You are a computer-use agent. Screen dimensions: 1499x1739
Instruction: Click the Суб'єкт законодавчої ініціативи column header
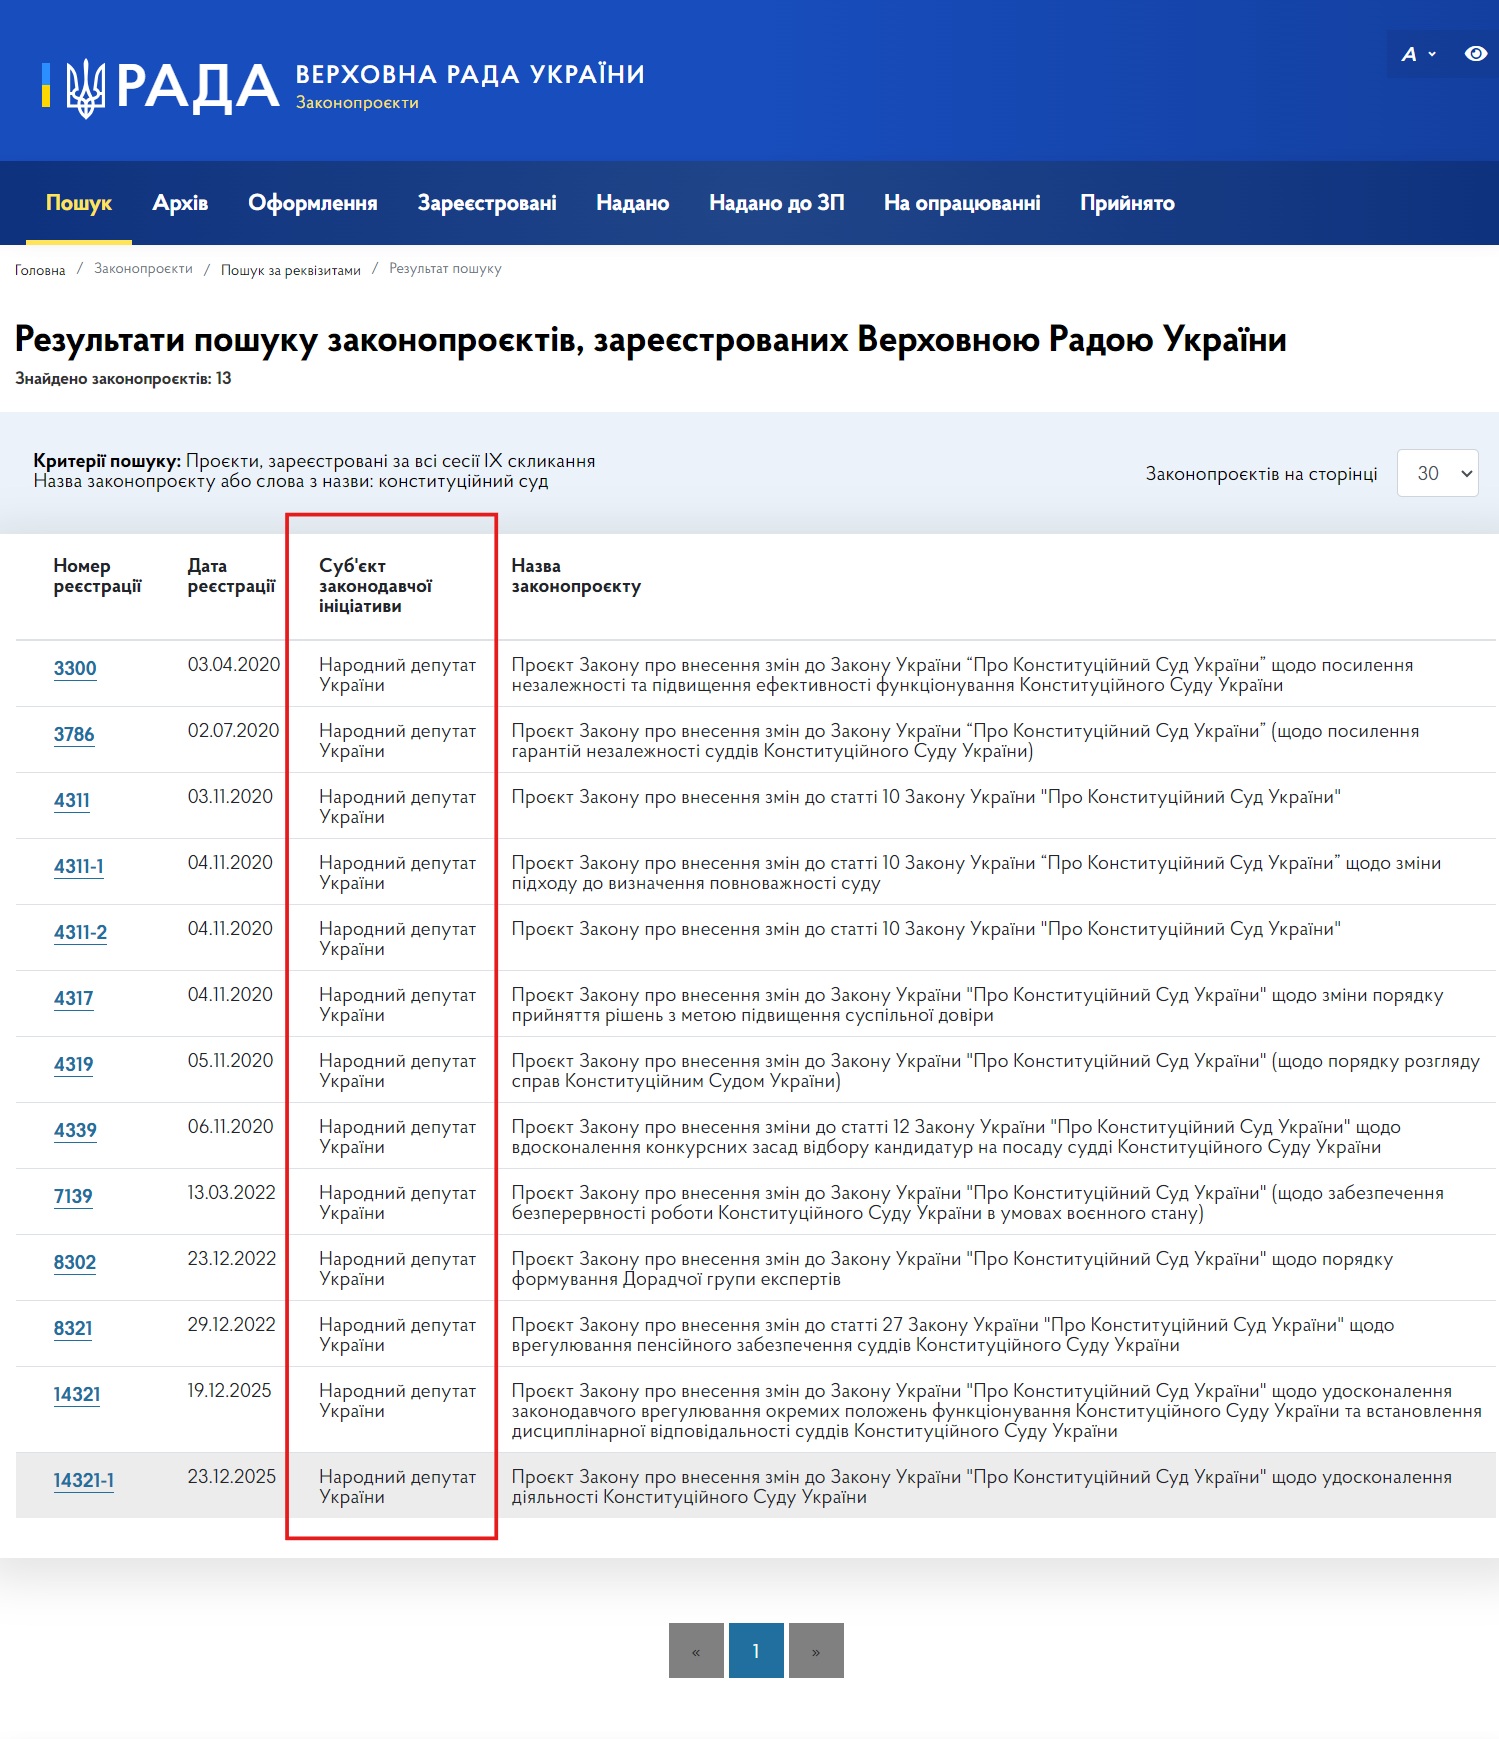376,586
